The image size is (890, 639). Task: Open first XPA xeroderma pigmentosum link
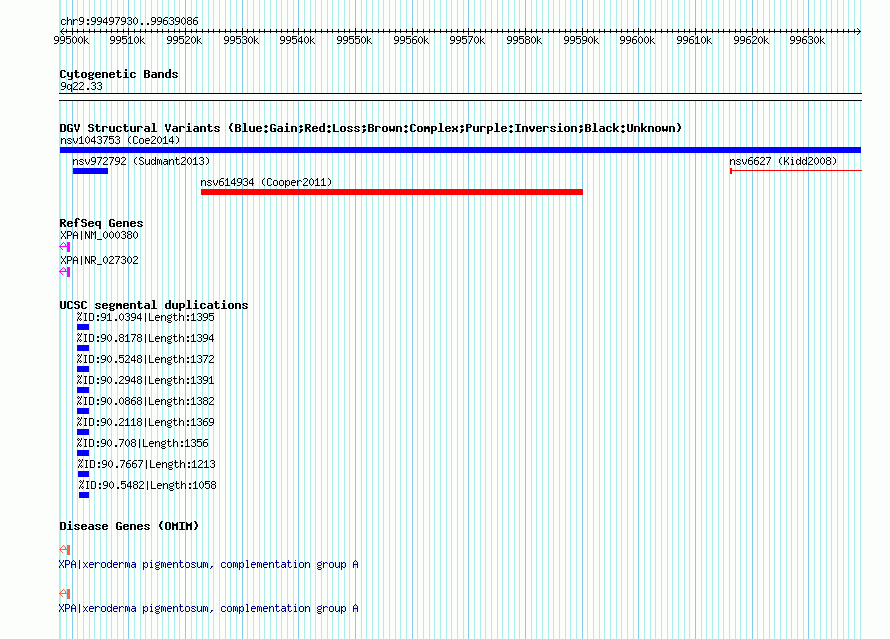click(208, 564)
